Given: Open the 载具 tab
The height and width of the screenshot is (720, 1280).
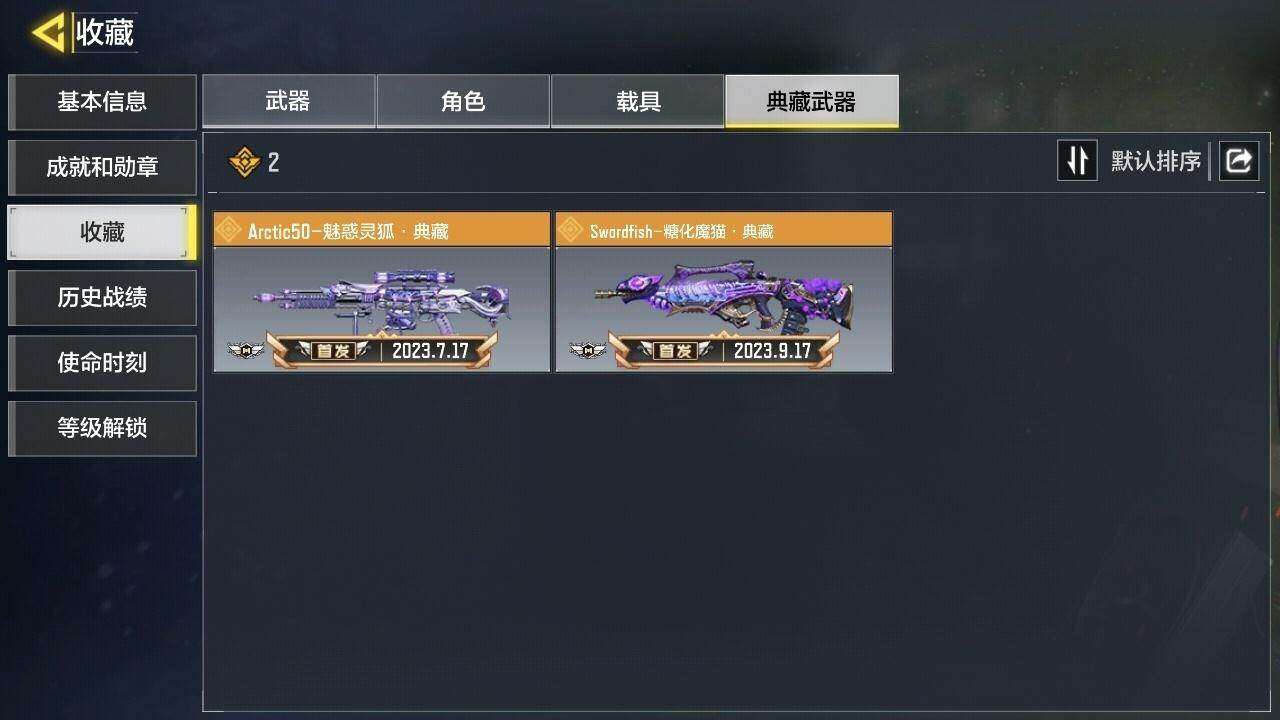Looking at the screenshot, I should 638,101.
